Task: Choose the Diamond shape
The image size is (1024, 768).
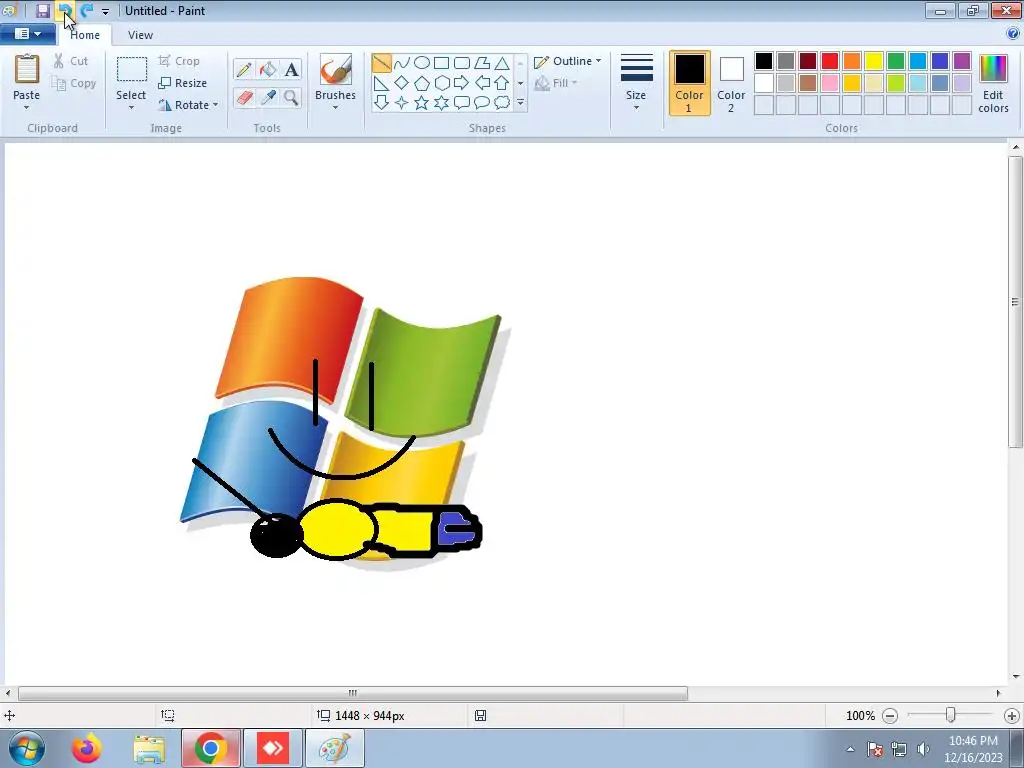Action: (402, 83)
